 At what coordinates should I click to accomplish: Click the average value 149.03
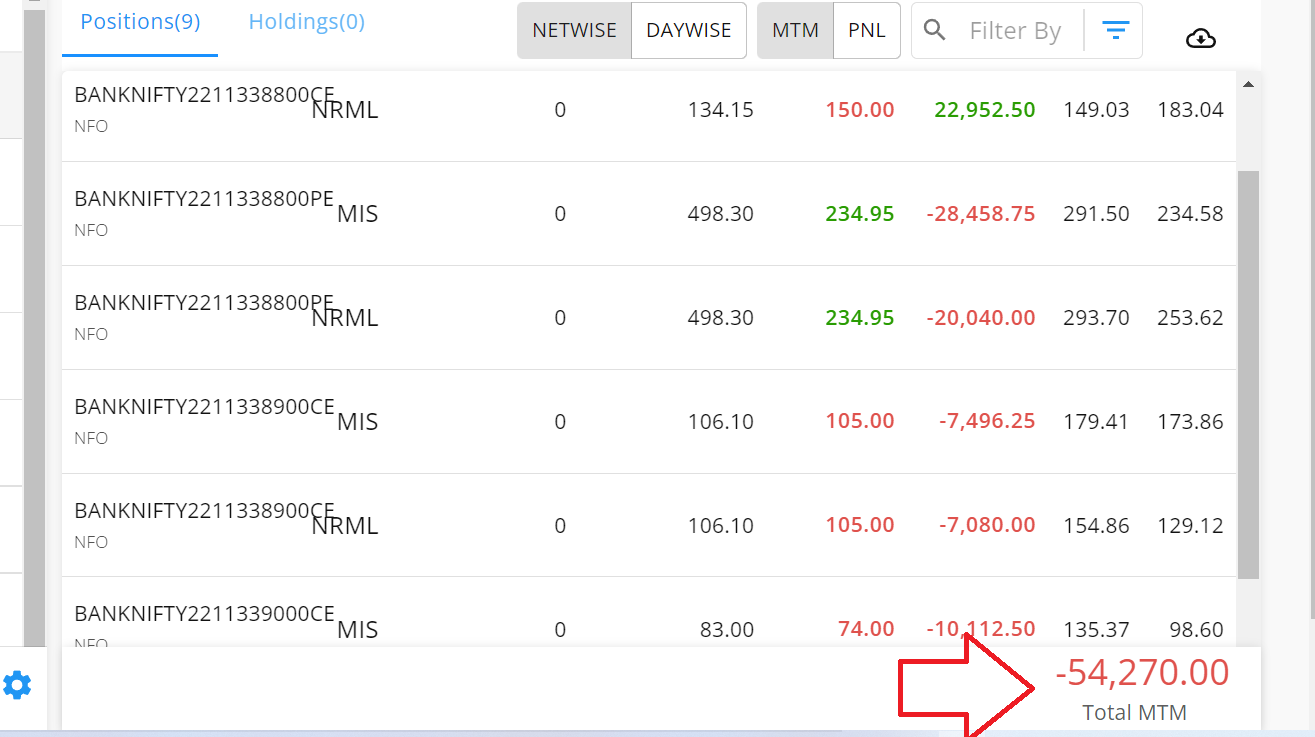click(x=1097, y=110)
